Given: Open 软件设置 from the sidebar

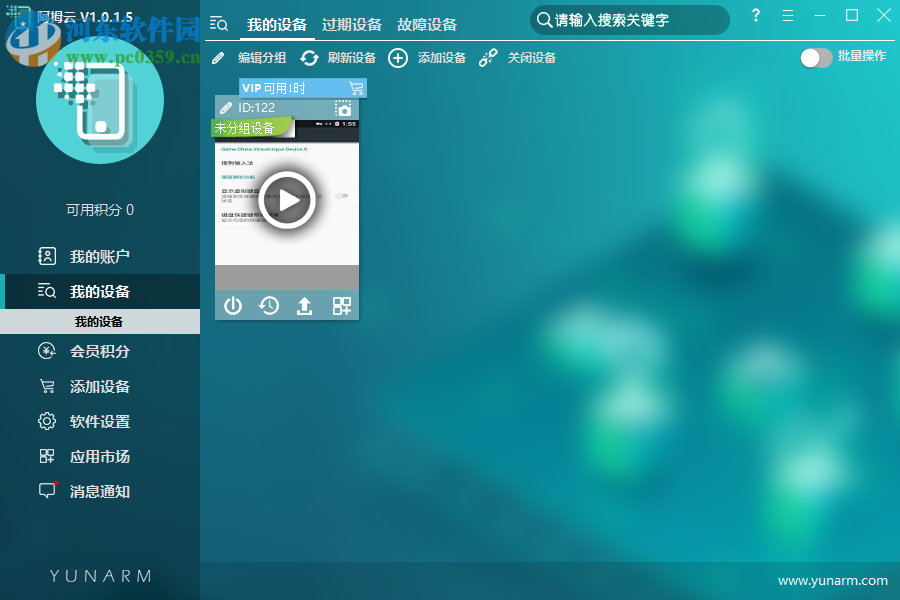Looking at the screenshot, I should tap(90, 421).
